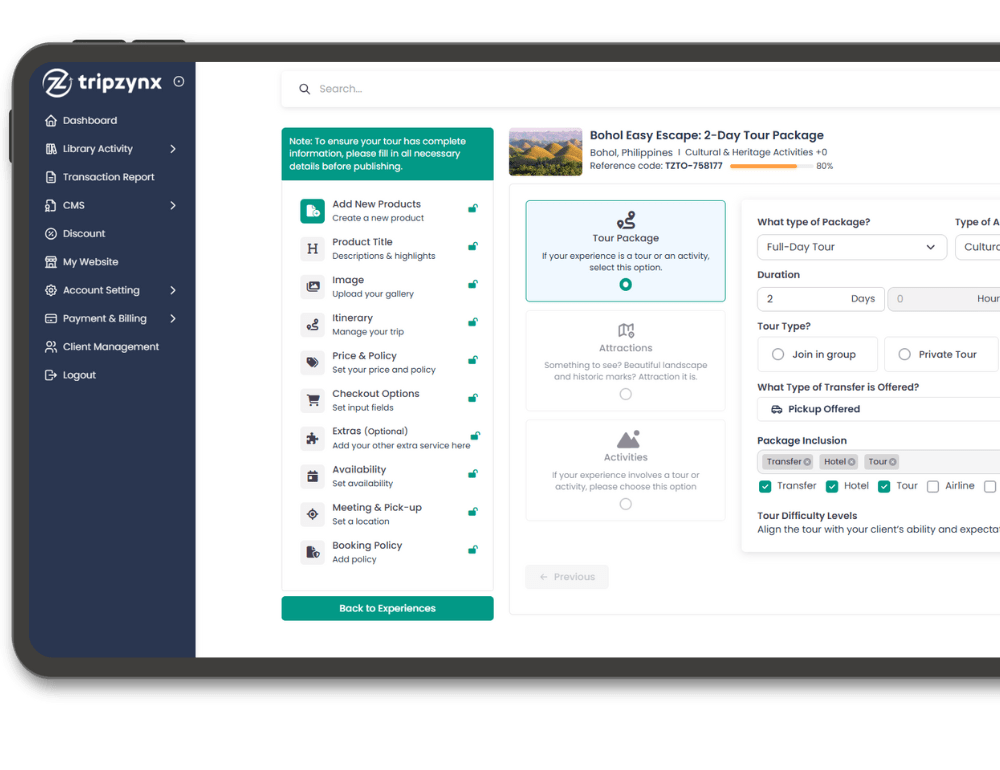1000x770 pixels.
Task: Open the Dashboard menu item
Action: tap(90, 121)
